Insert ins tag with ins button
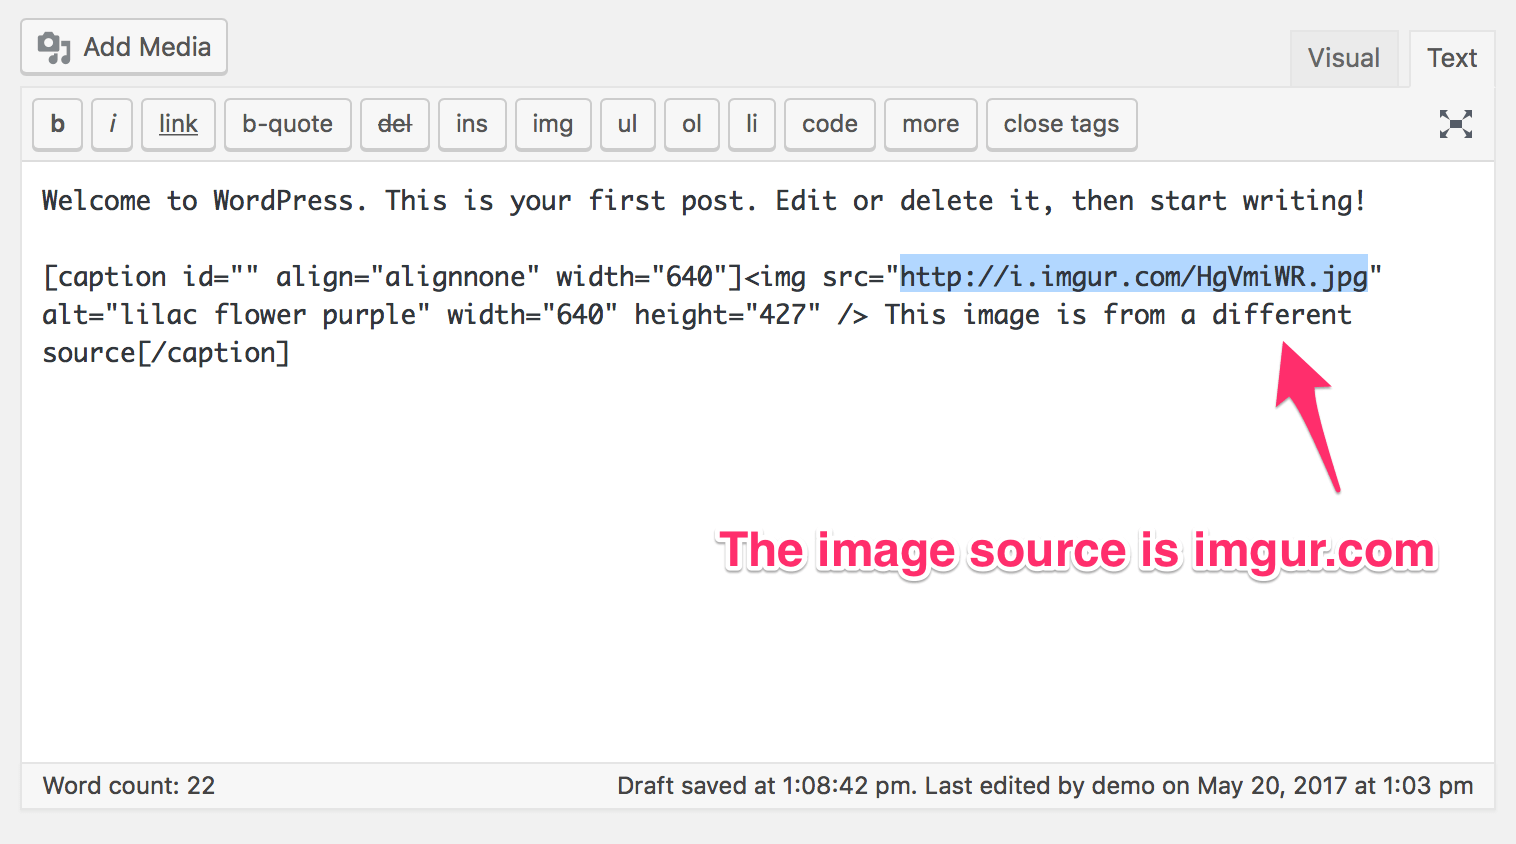 click(472, 124)
